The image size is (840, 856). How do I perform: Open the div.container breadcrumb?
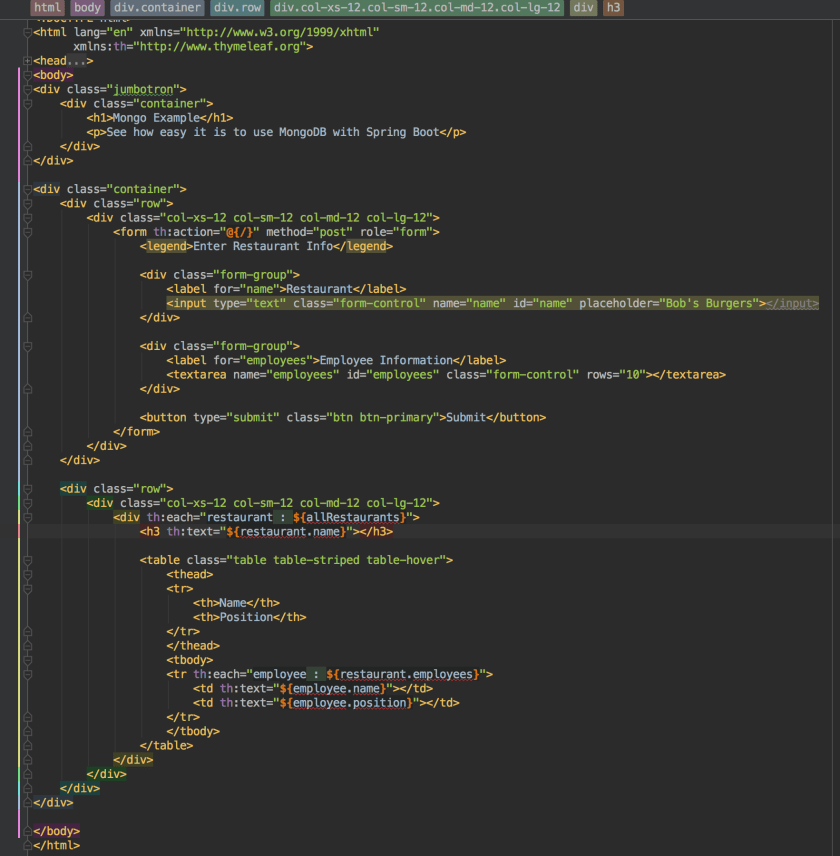(158, 7)
